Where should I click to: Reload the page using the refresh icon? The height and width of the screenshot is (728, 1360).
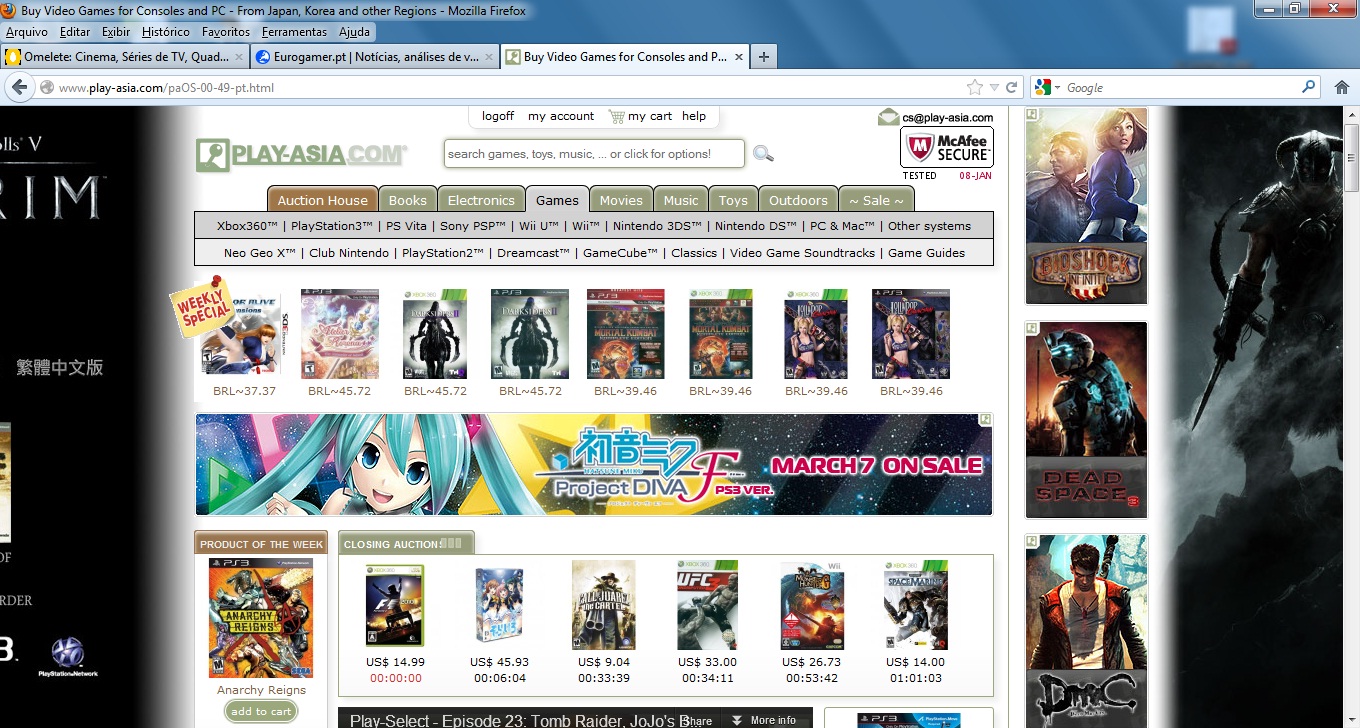[x=1011, y=88]
